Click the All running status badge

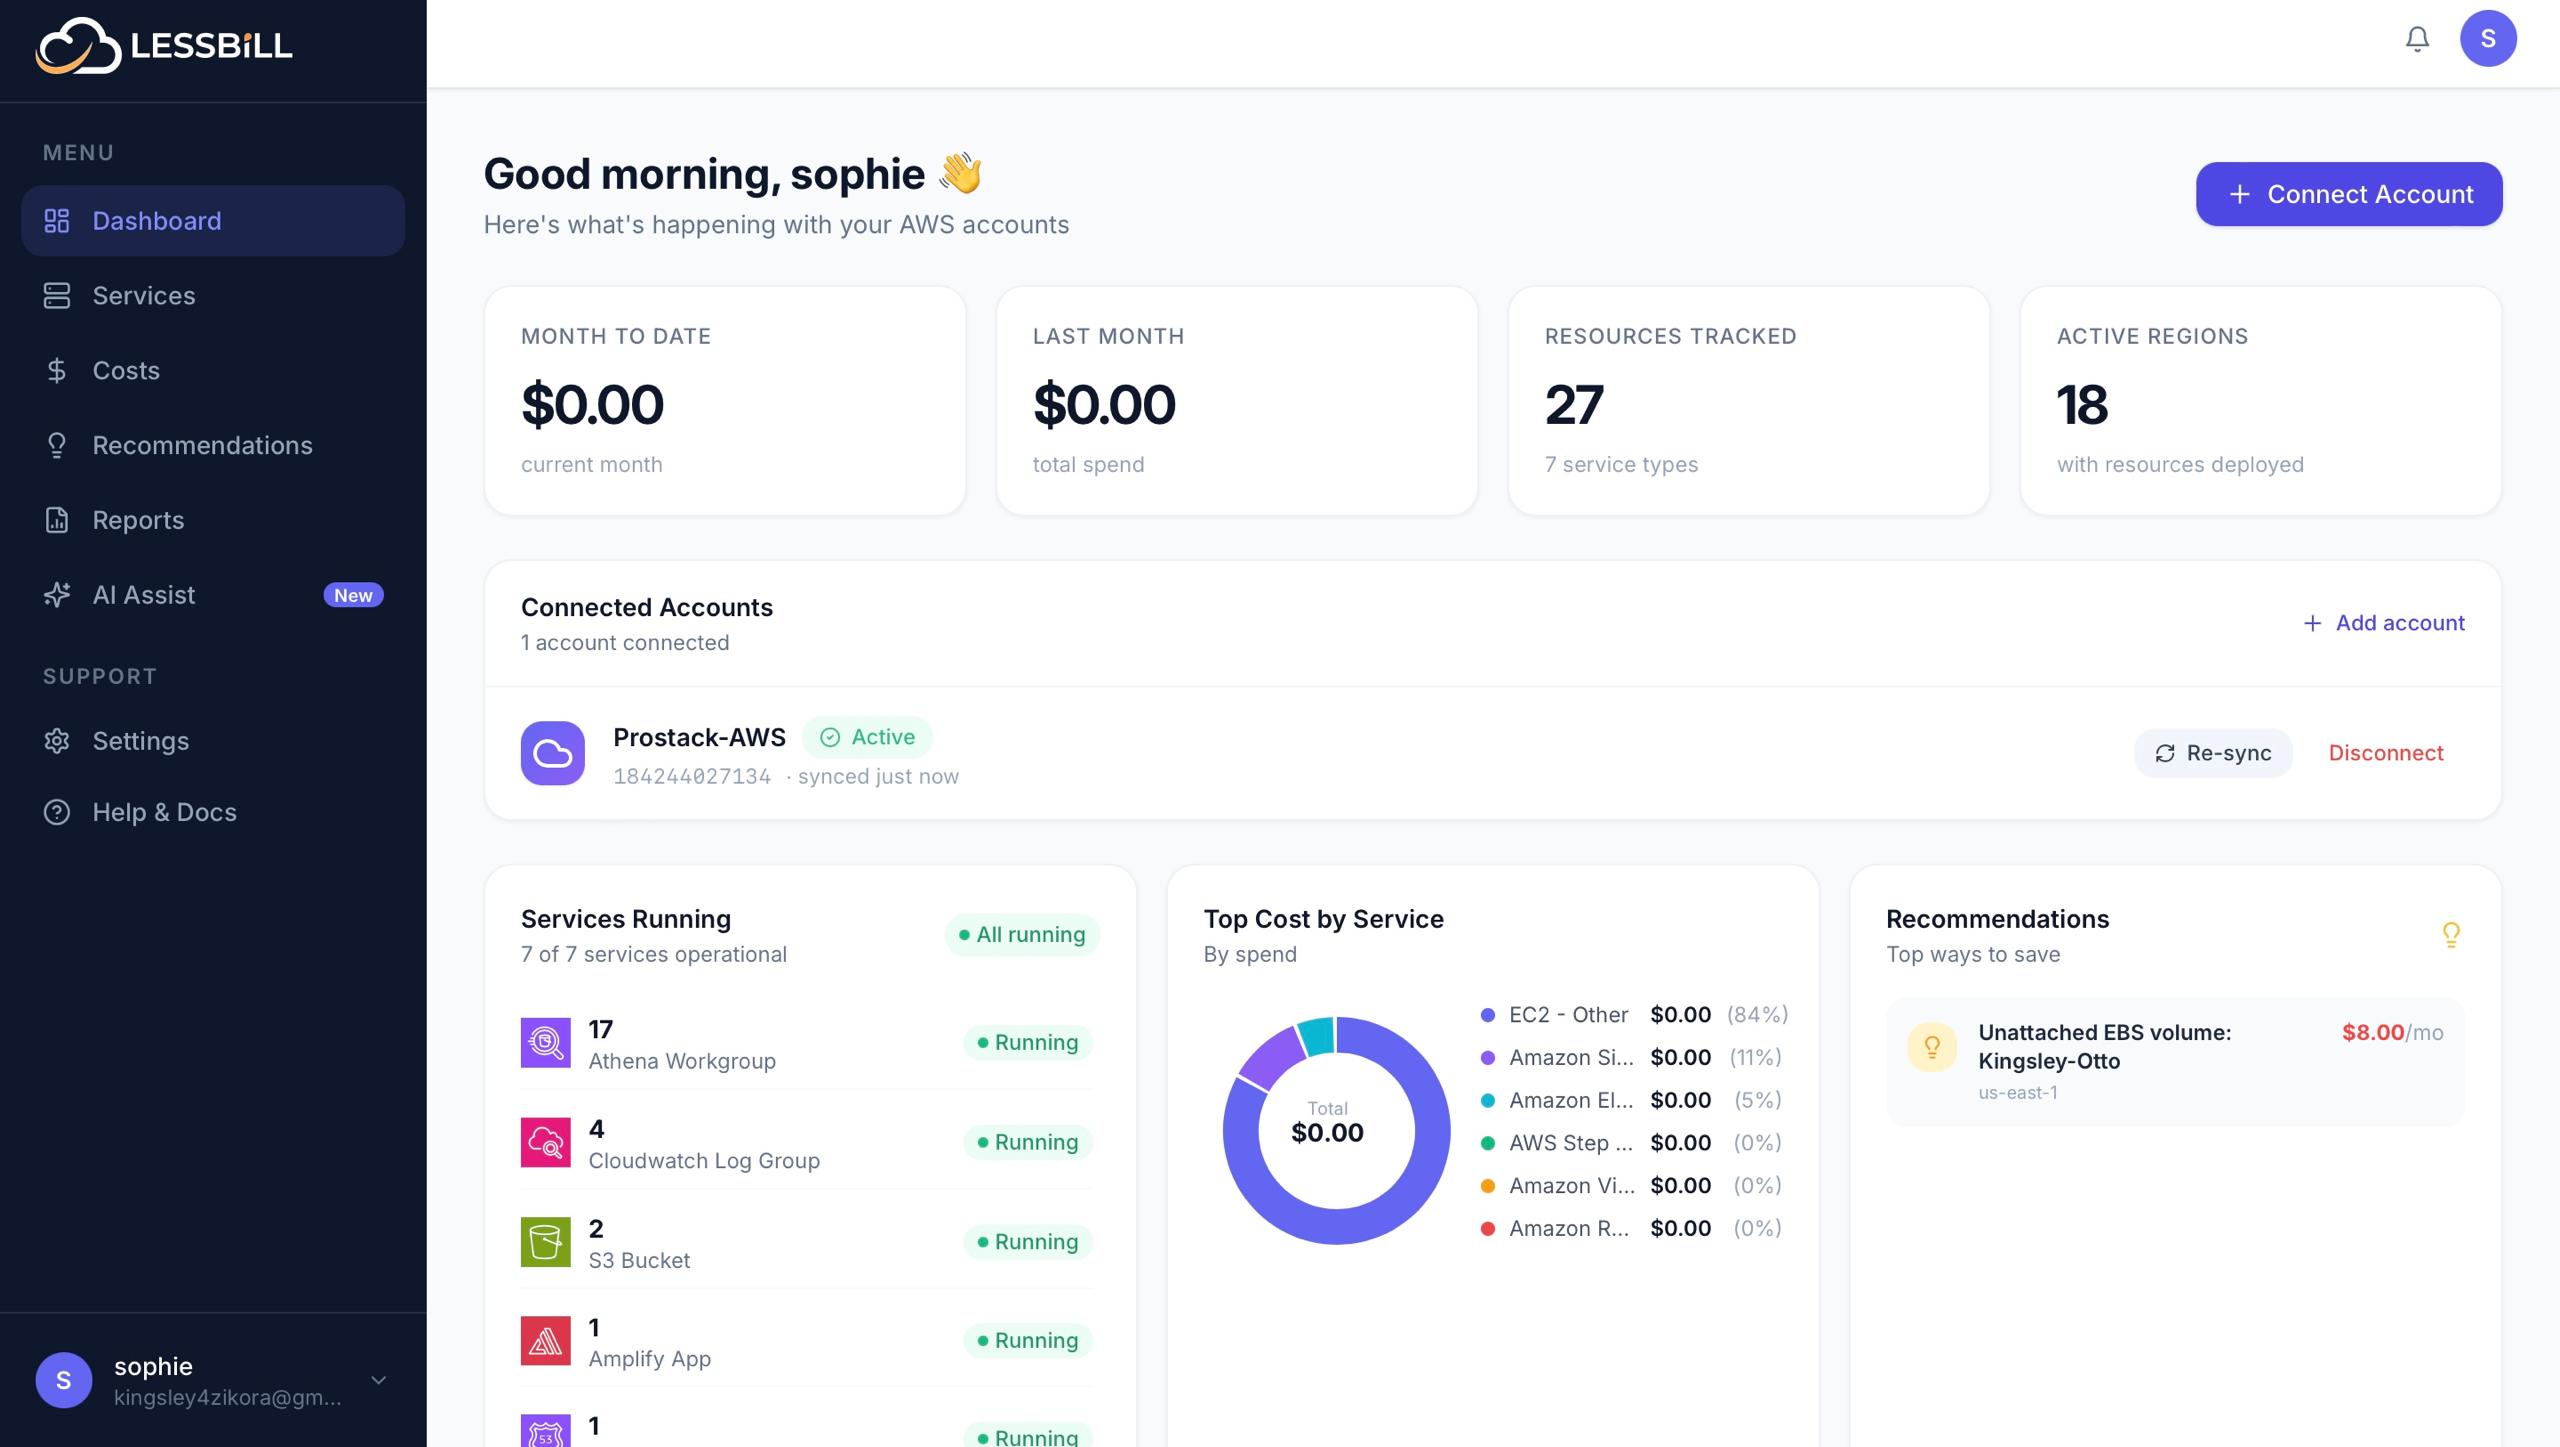tap(1022, 935)
